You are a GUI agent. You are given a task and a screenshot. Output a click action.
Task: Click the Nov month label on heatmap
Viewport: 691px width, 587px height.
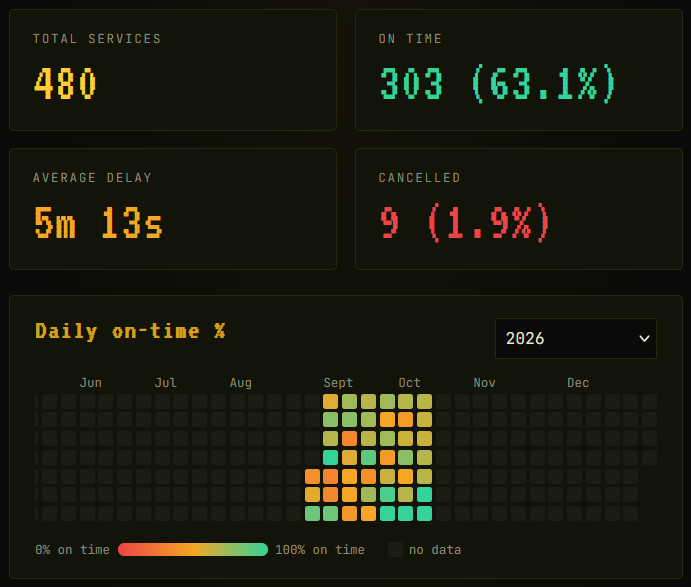(x=484, y=383)
